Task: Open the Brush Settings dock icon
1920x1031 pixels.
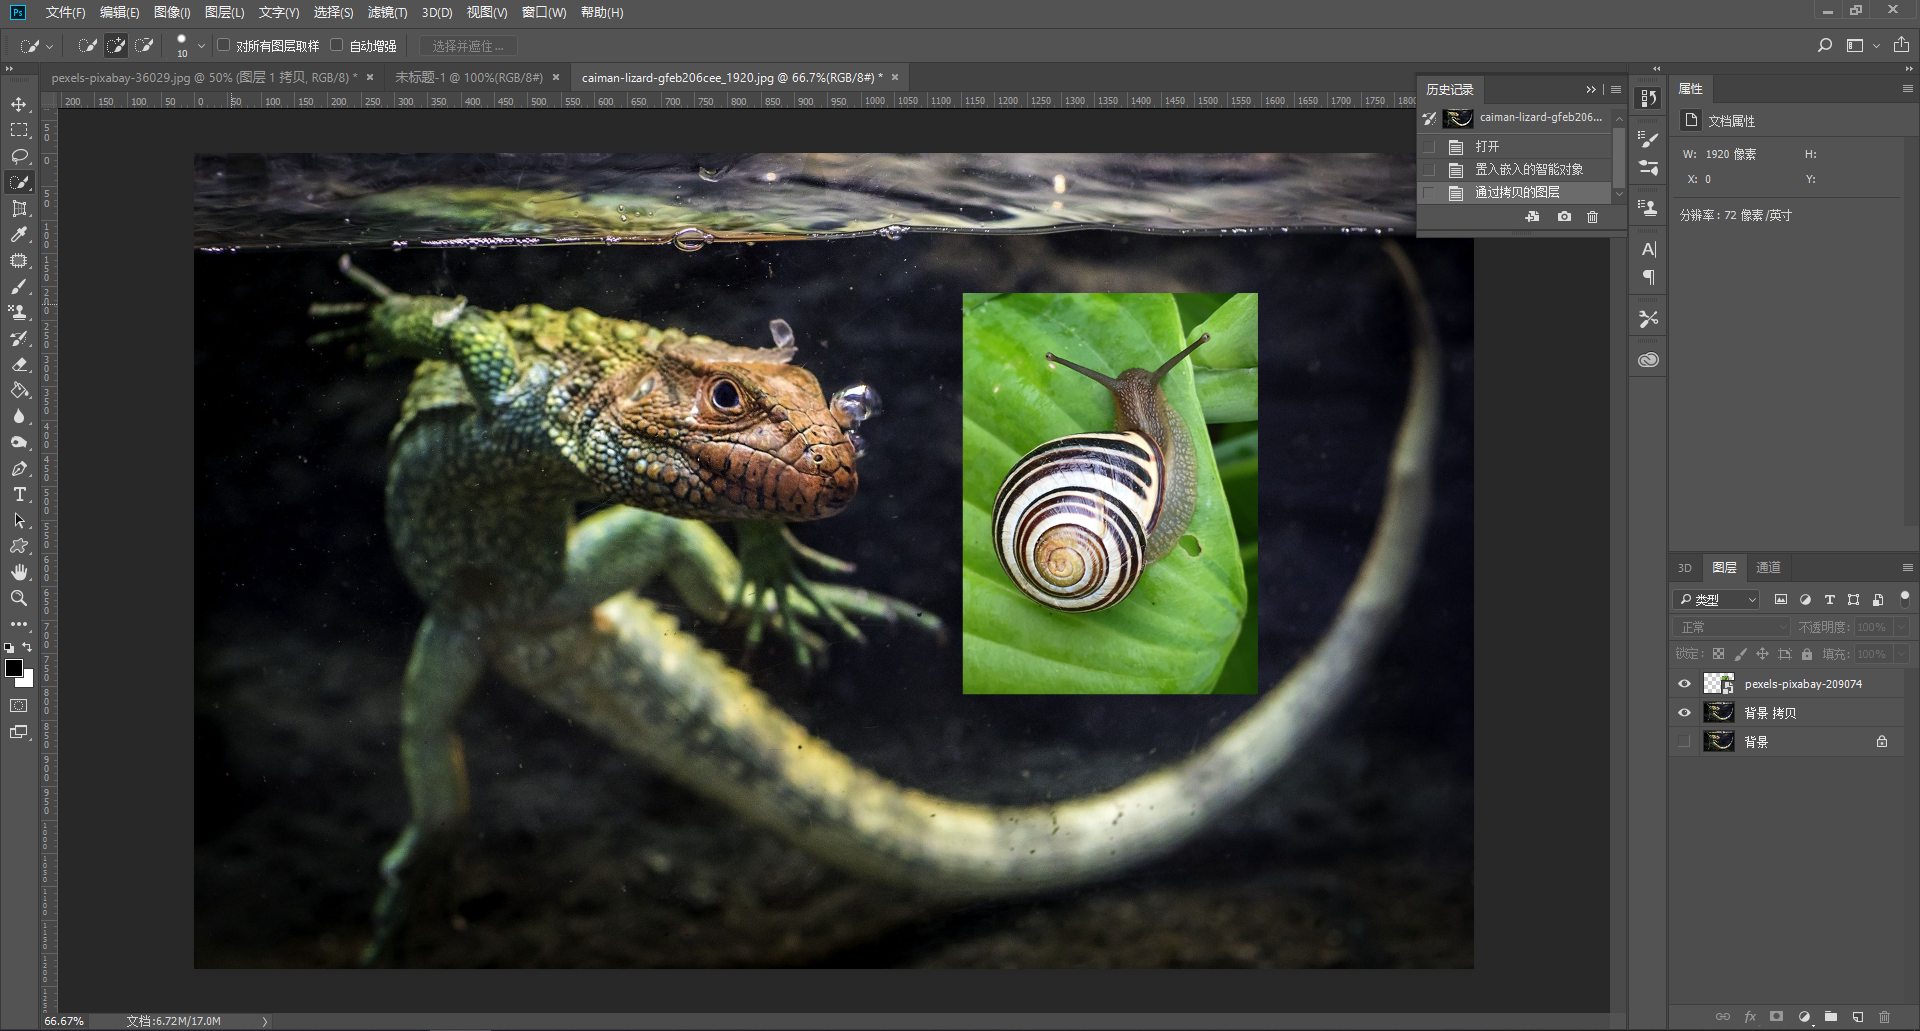Action: click(1649, 139)
